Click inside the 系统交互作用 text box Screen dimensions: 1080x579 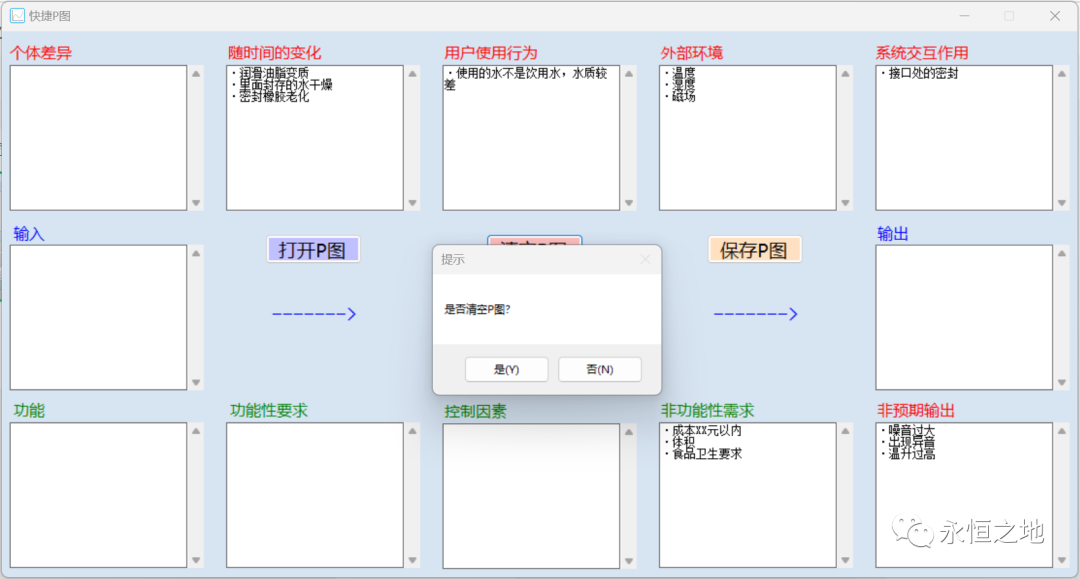pyautogui.click(x=964, y=138)
